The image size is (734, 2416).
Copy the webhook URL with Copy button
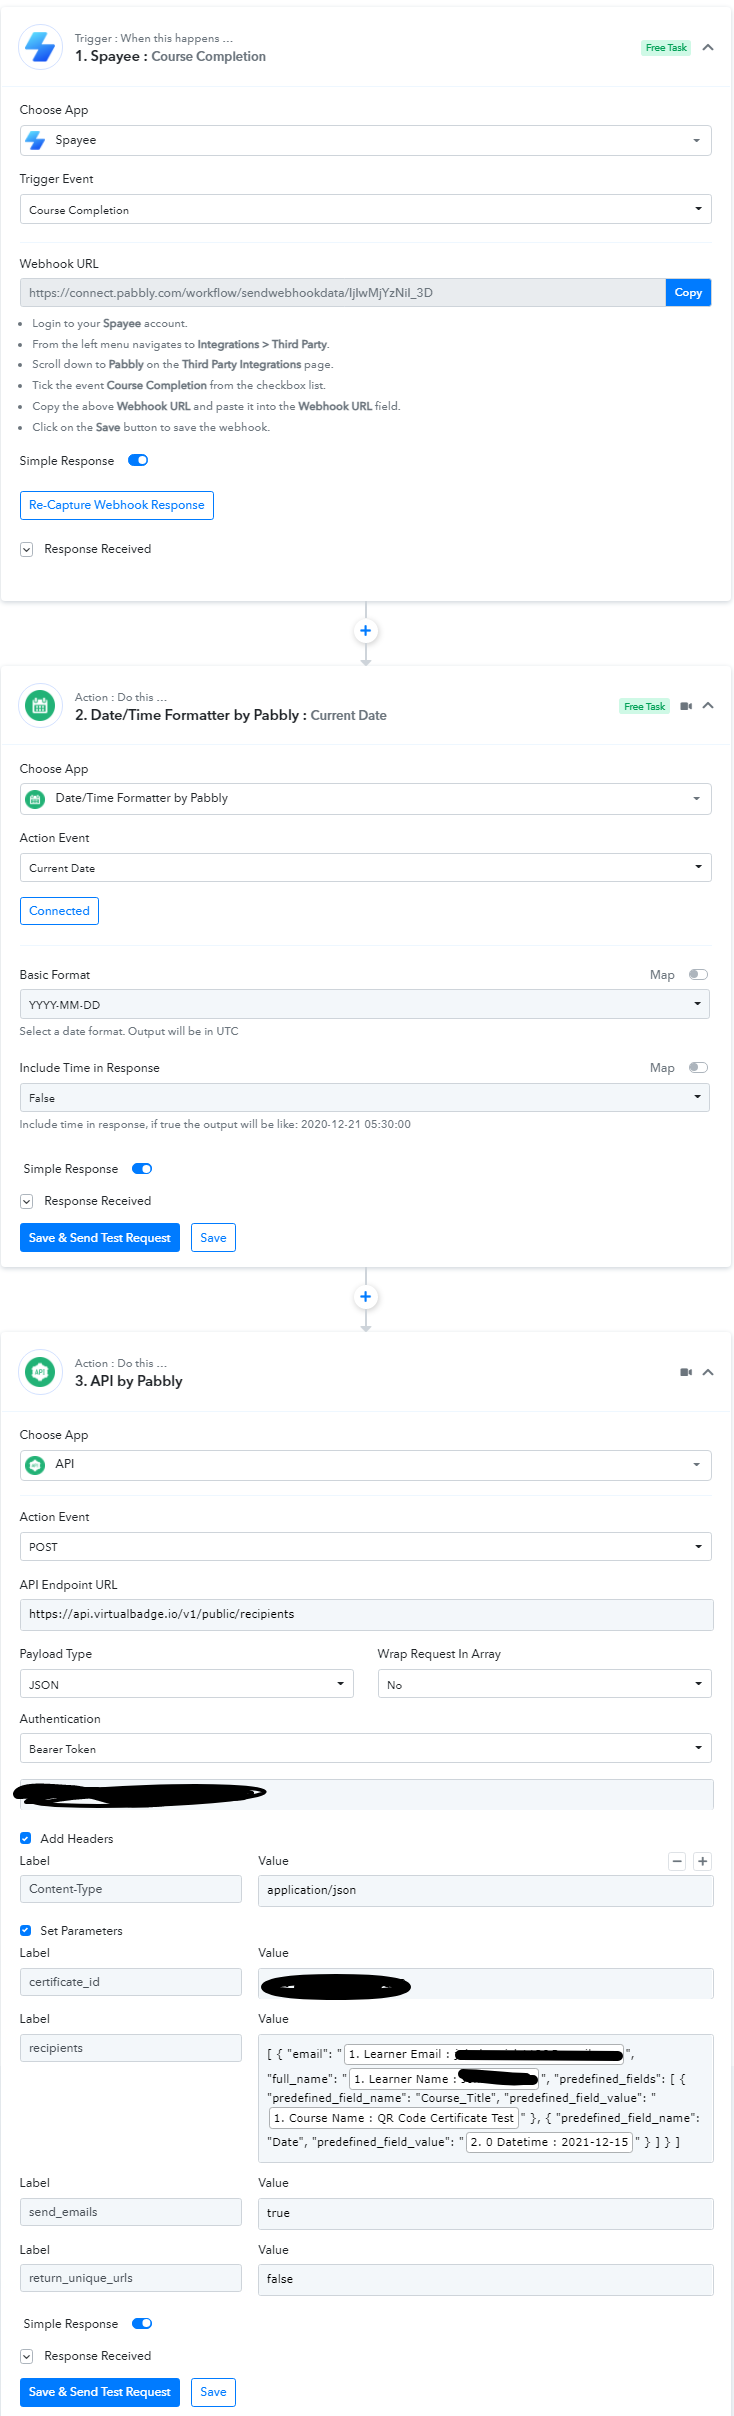(x=688, y=293)
